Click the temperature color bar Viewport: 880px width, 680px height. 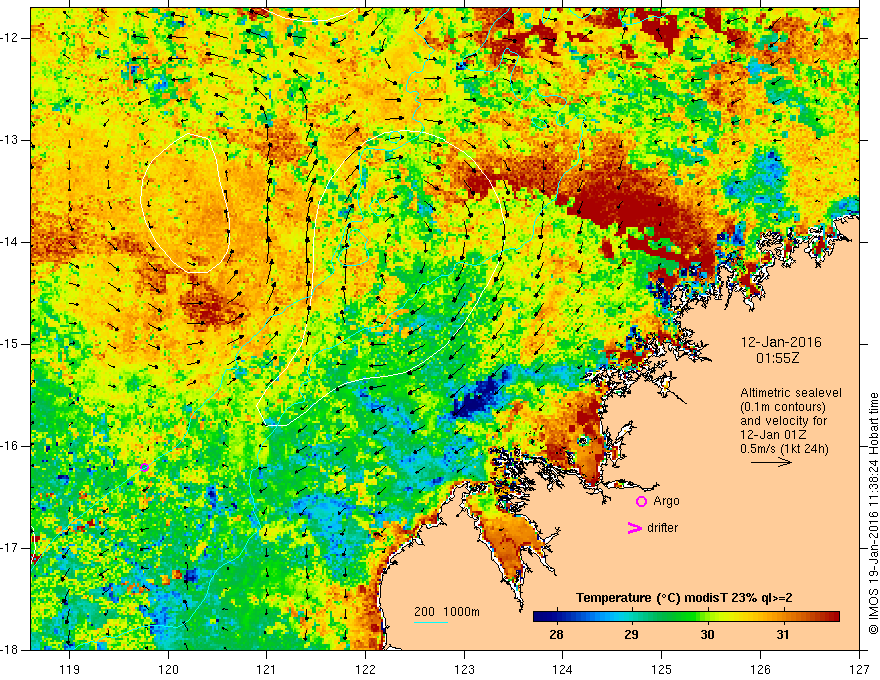(686, 617)
